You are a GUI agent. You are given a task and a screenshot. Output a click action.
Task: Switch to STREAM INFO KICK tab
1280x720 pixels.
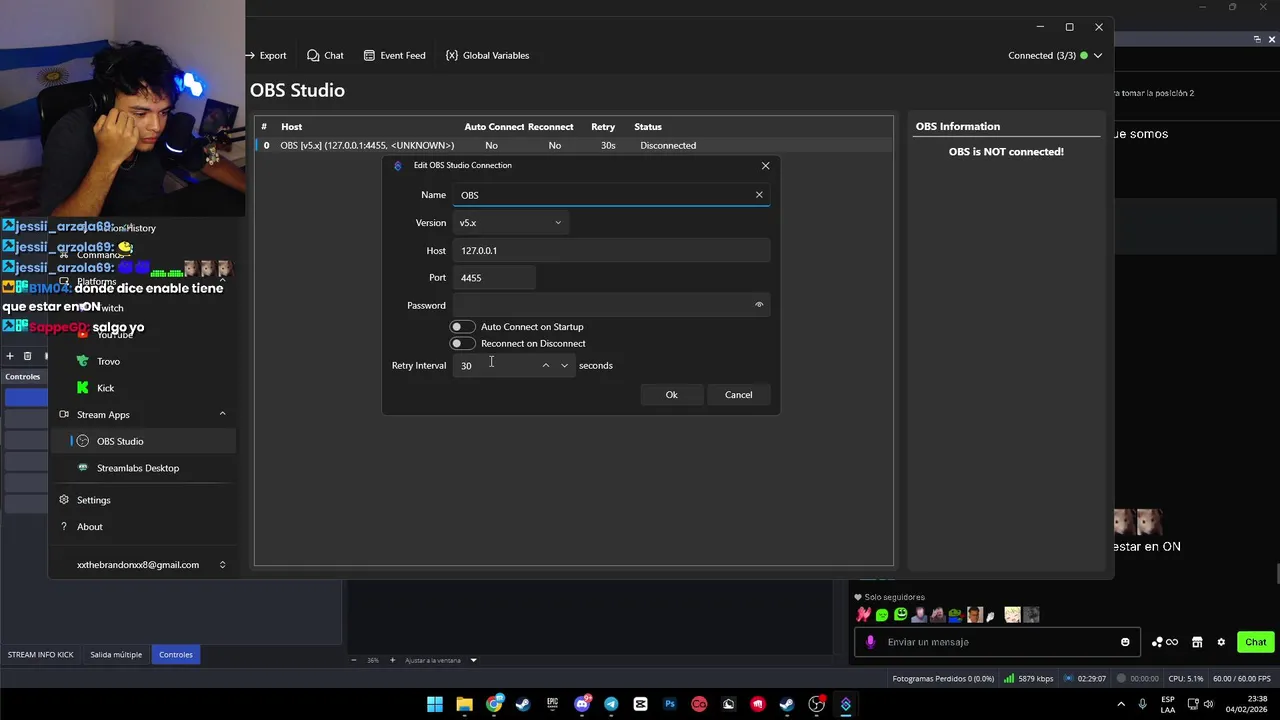pos(41,655)
